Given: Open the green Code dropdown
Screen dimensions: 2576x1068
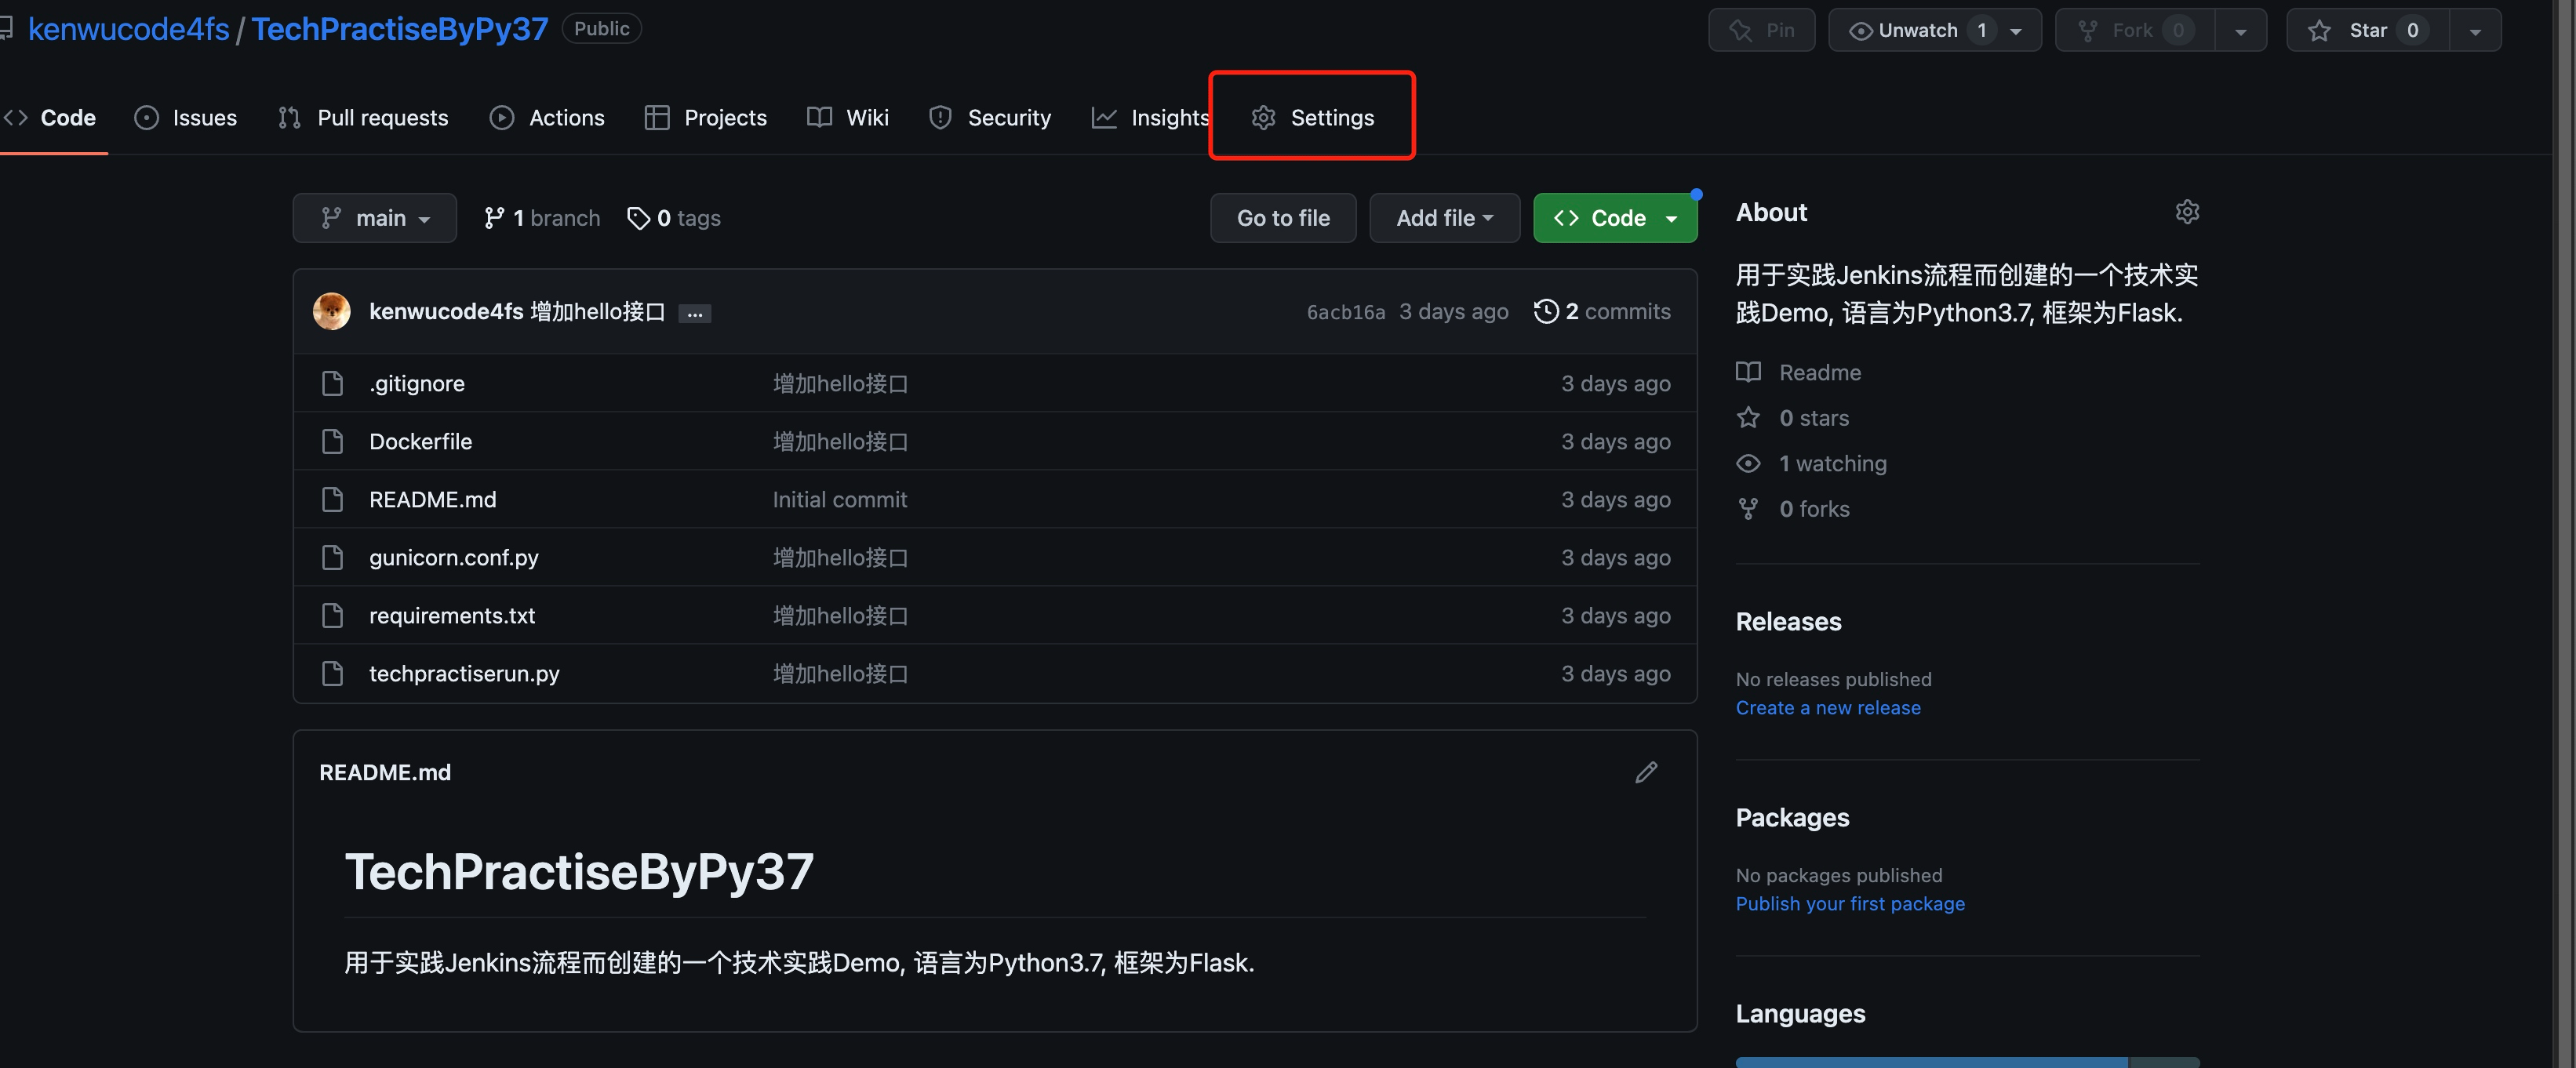Looking at the screenshot, I should [1614, 218].
